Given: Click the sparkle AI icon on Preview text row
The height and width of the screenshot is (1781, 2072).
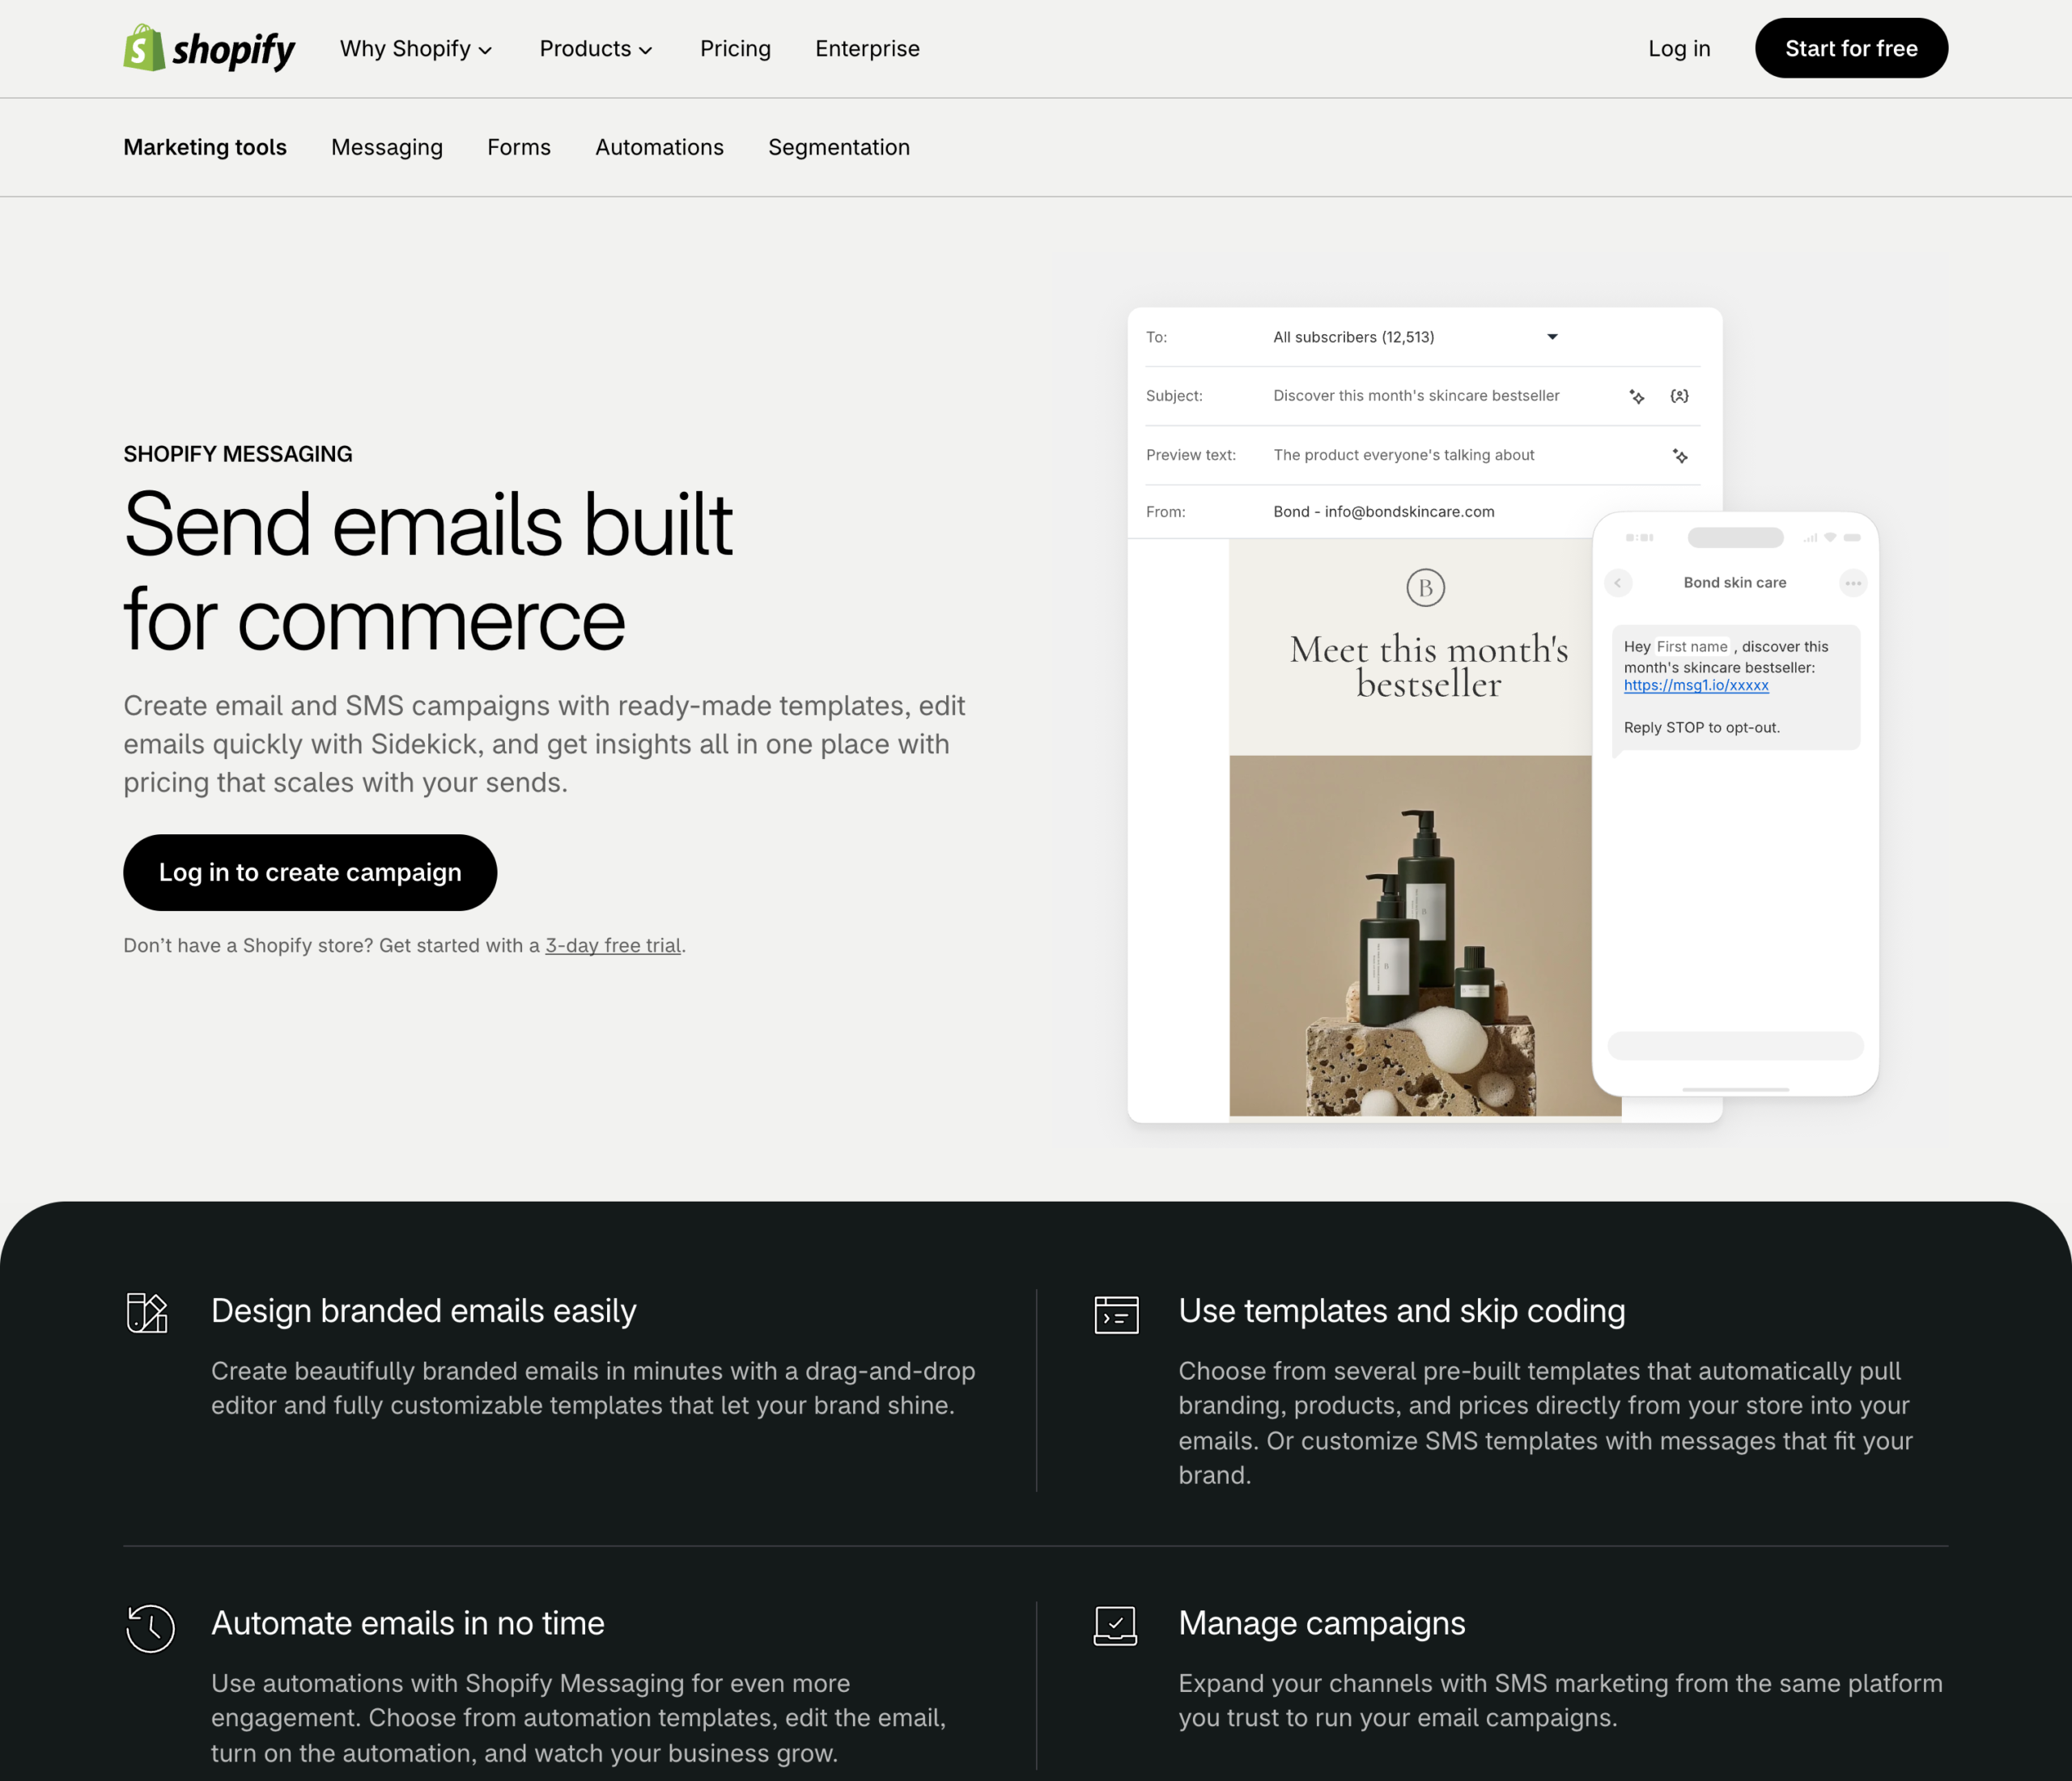Looking at the screenshot, I should click(x=1680, y=456).
